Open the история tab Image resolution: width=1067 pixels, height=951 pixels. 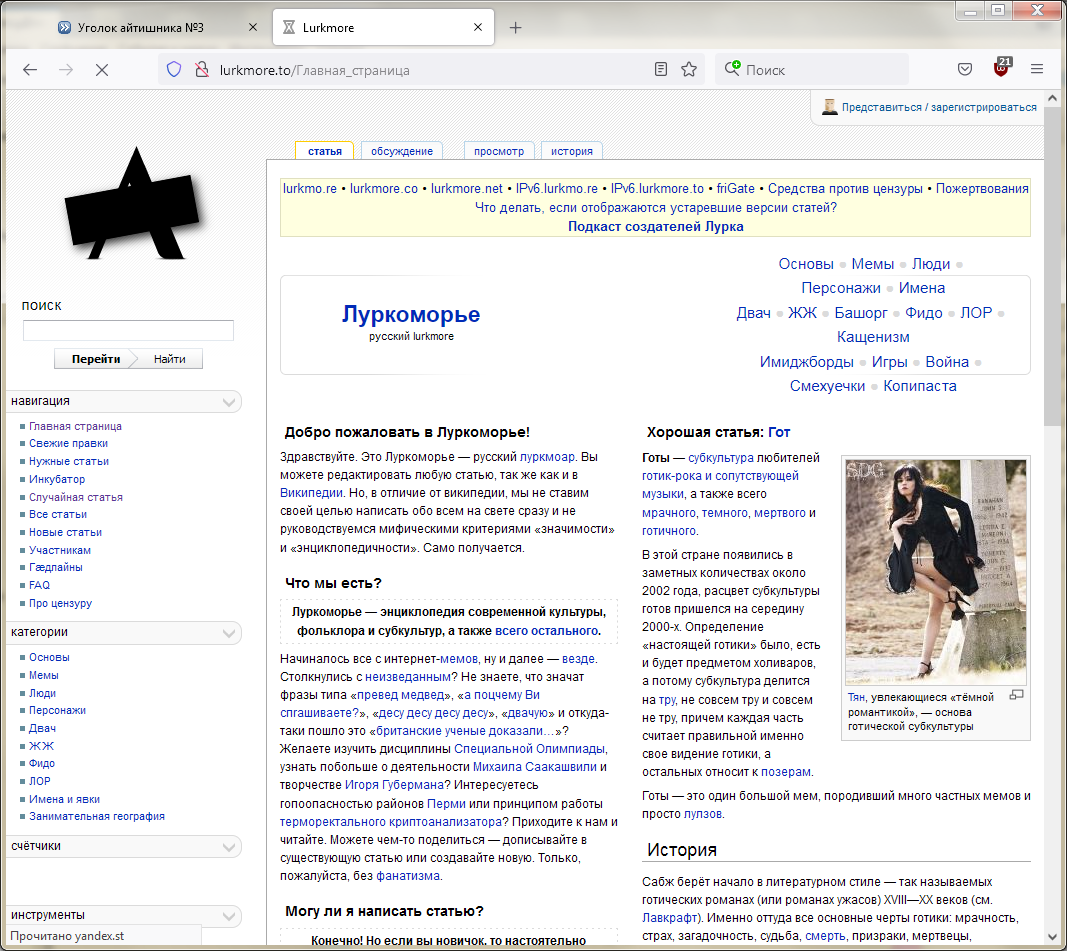(572, 151)
